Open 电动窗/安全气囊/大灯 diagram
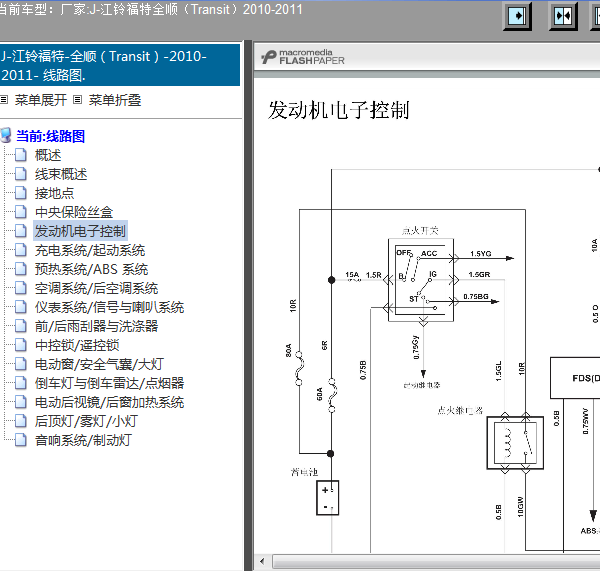Viewport: 600px width, 571px height. 99,364
